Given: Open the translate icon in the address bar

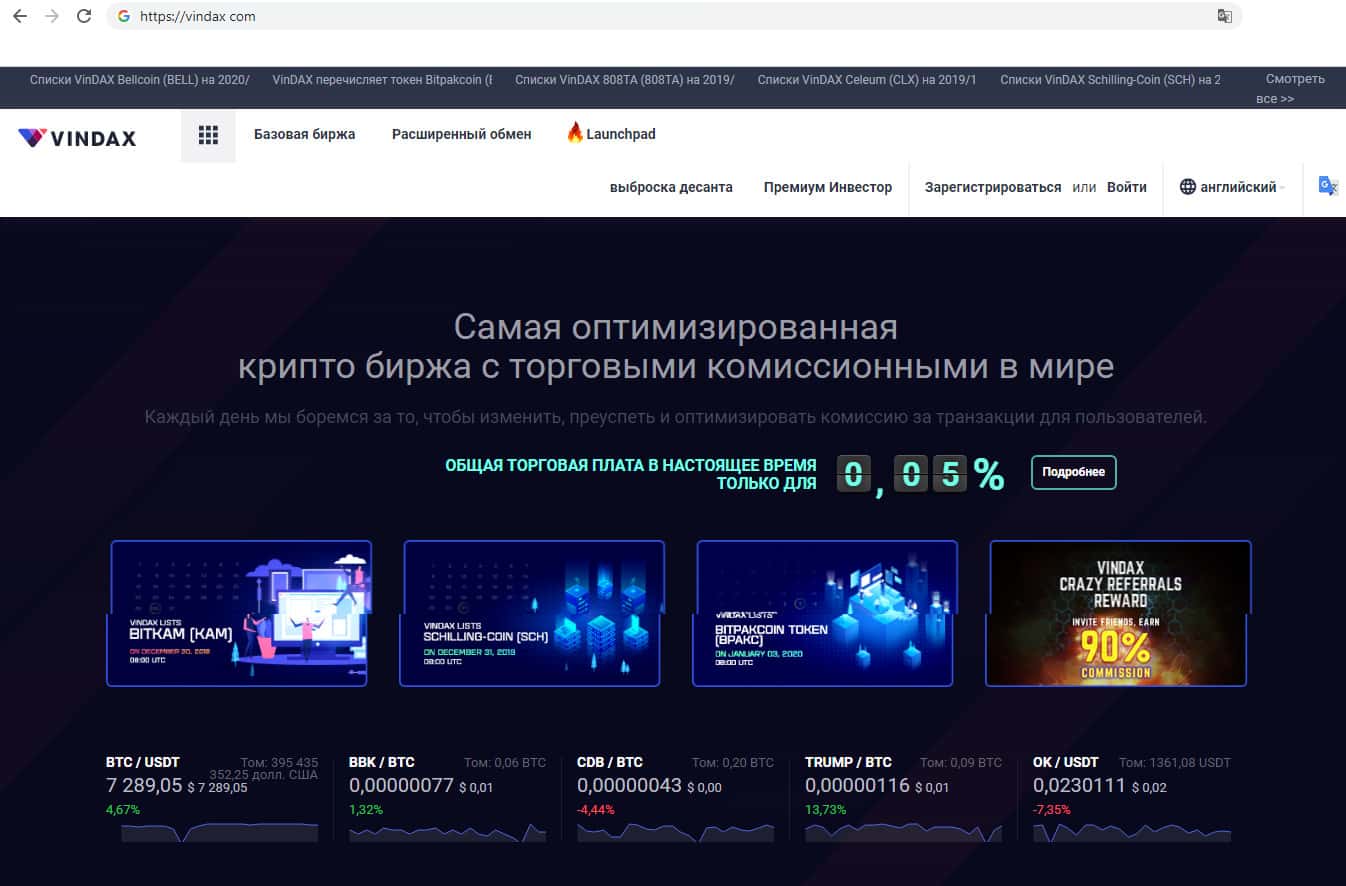Looking at the screenshot, I should point(1224,16).
